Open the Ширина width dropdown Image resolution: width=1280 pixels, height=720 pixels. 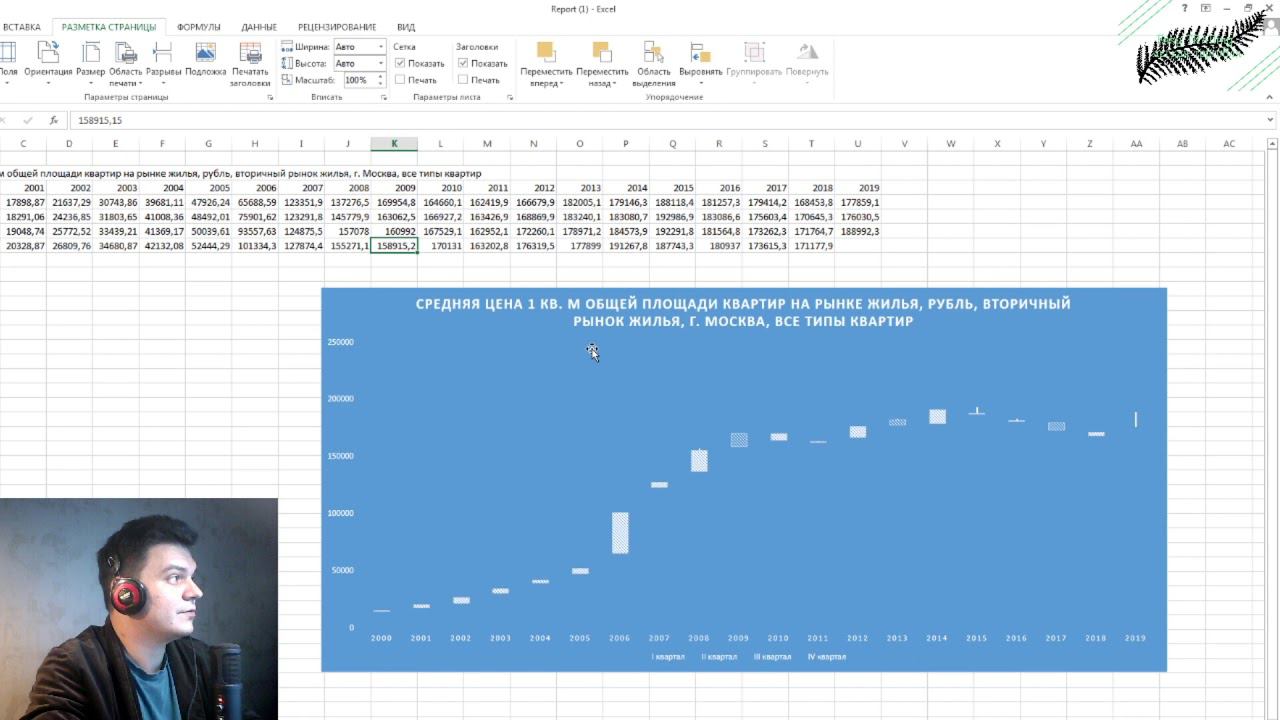click(381, 47)
